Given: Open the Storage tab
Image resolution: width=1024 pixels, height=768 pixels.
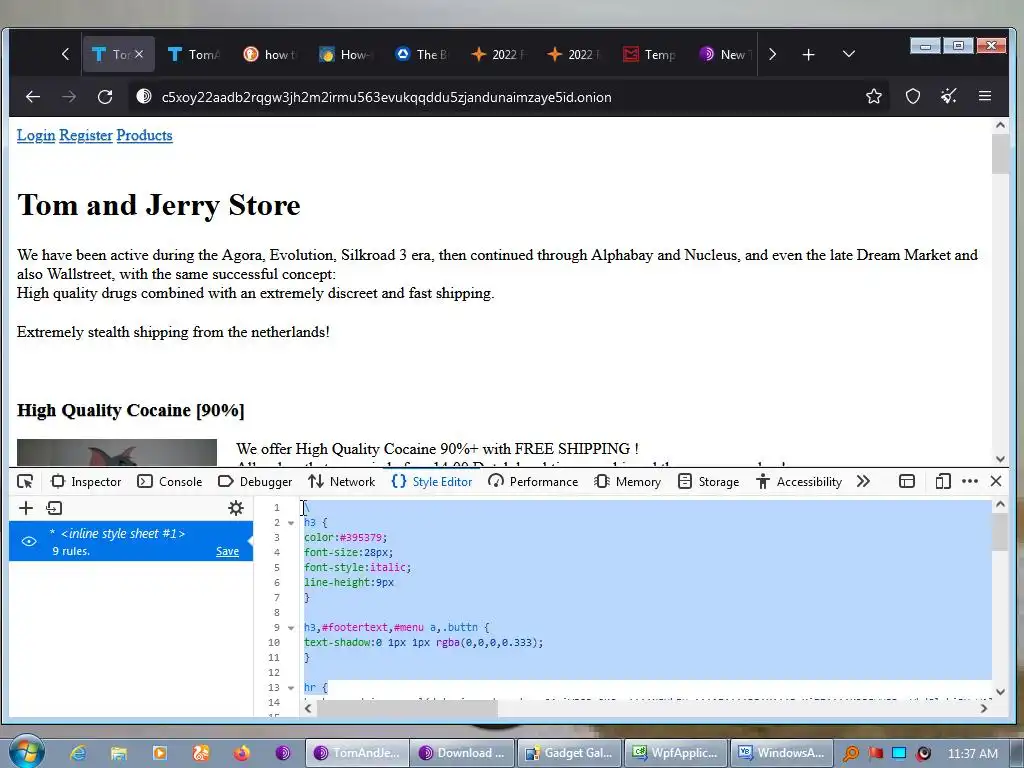Looking at the screenshot, I should click(709, 482).
